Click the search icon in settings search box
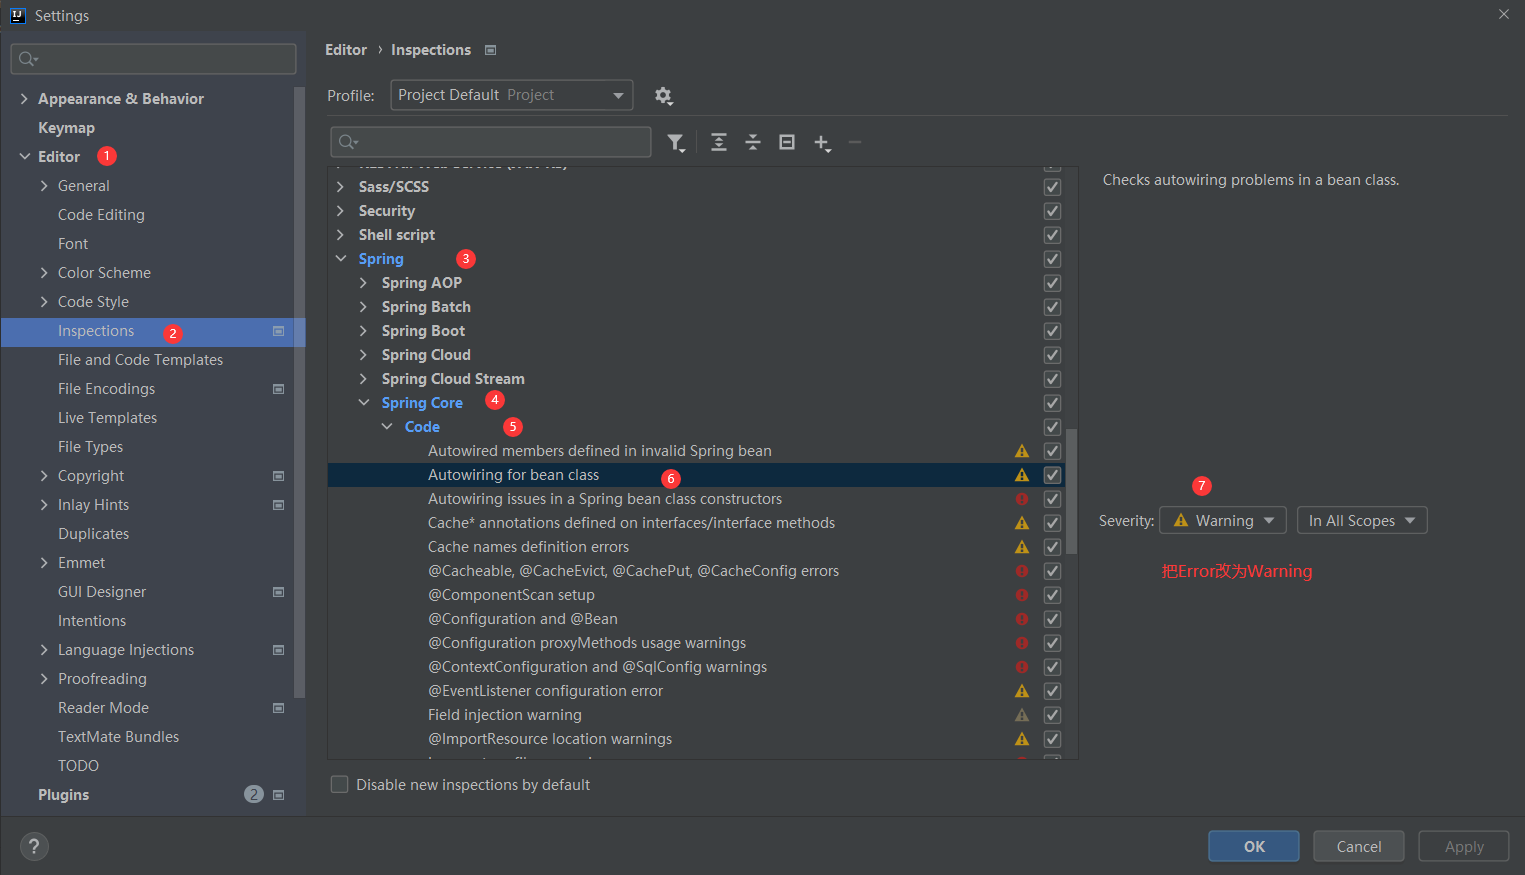Image resolution: width=1525 pixels, height=875 pixels. (28, 59)
